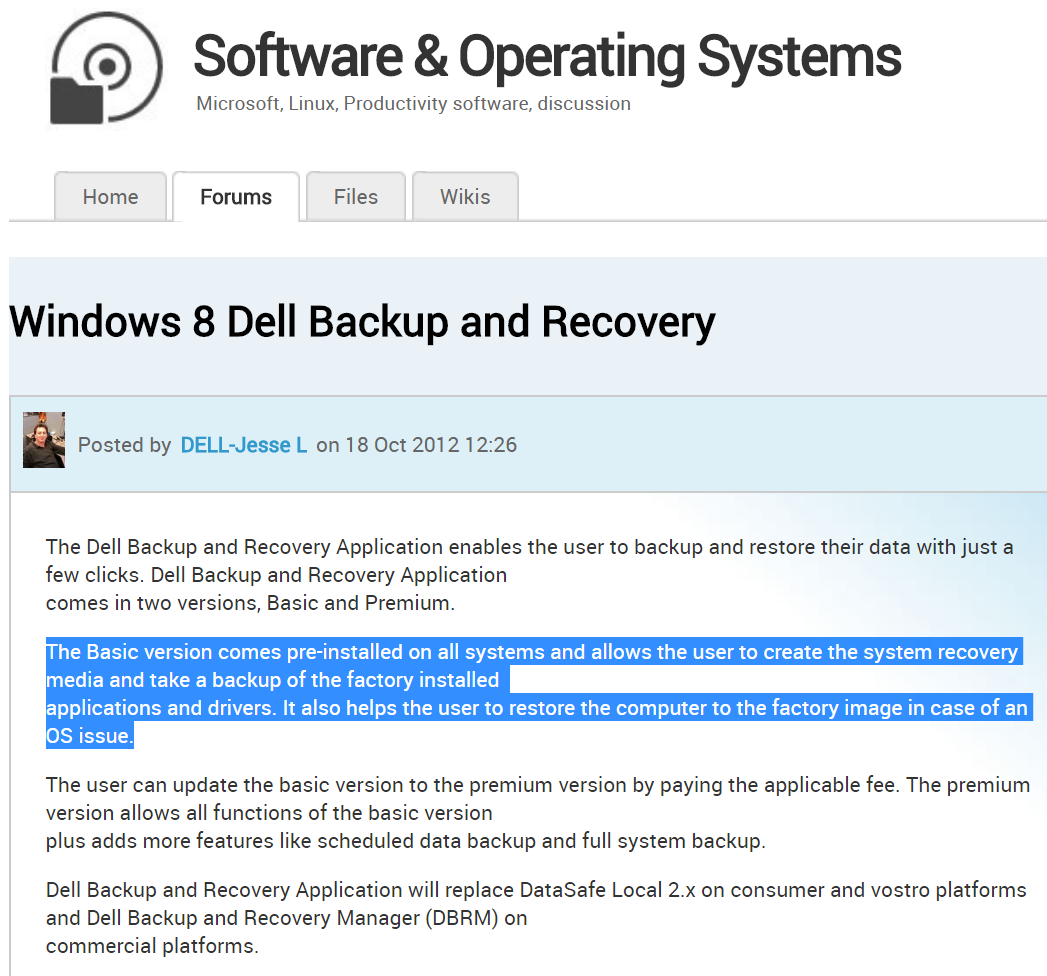This screenshot has width=1047, height=976.
Task: Click the post date "18 Oct 2012 12:26"
Action: click(431, 445)
